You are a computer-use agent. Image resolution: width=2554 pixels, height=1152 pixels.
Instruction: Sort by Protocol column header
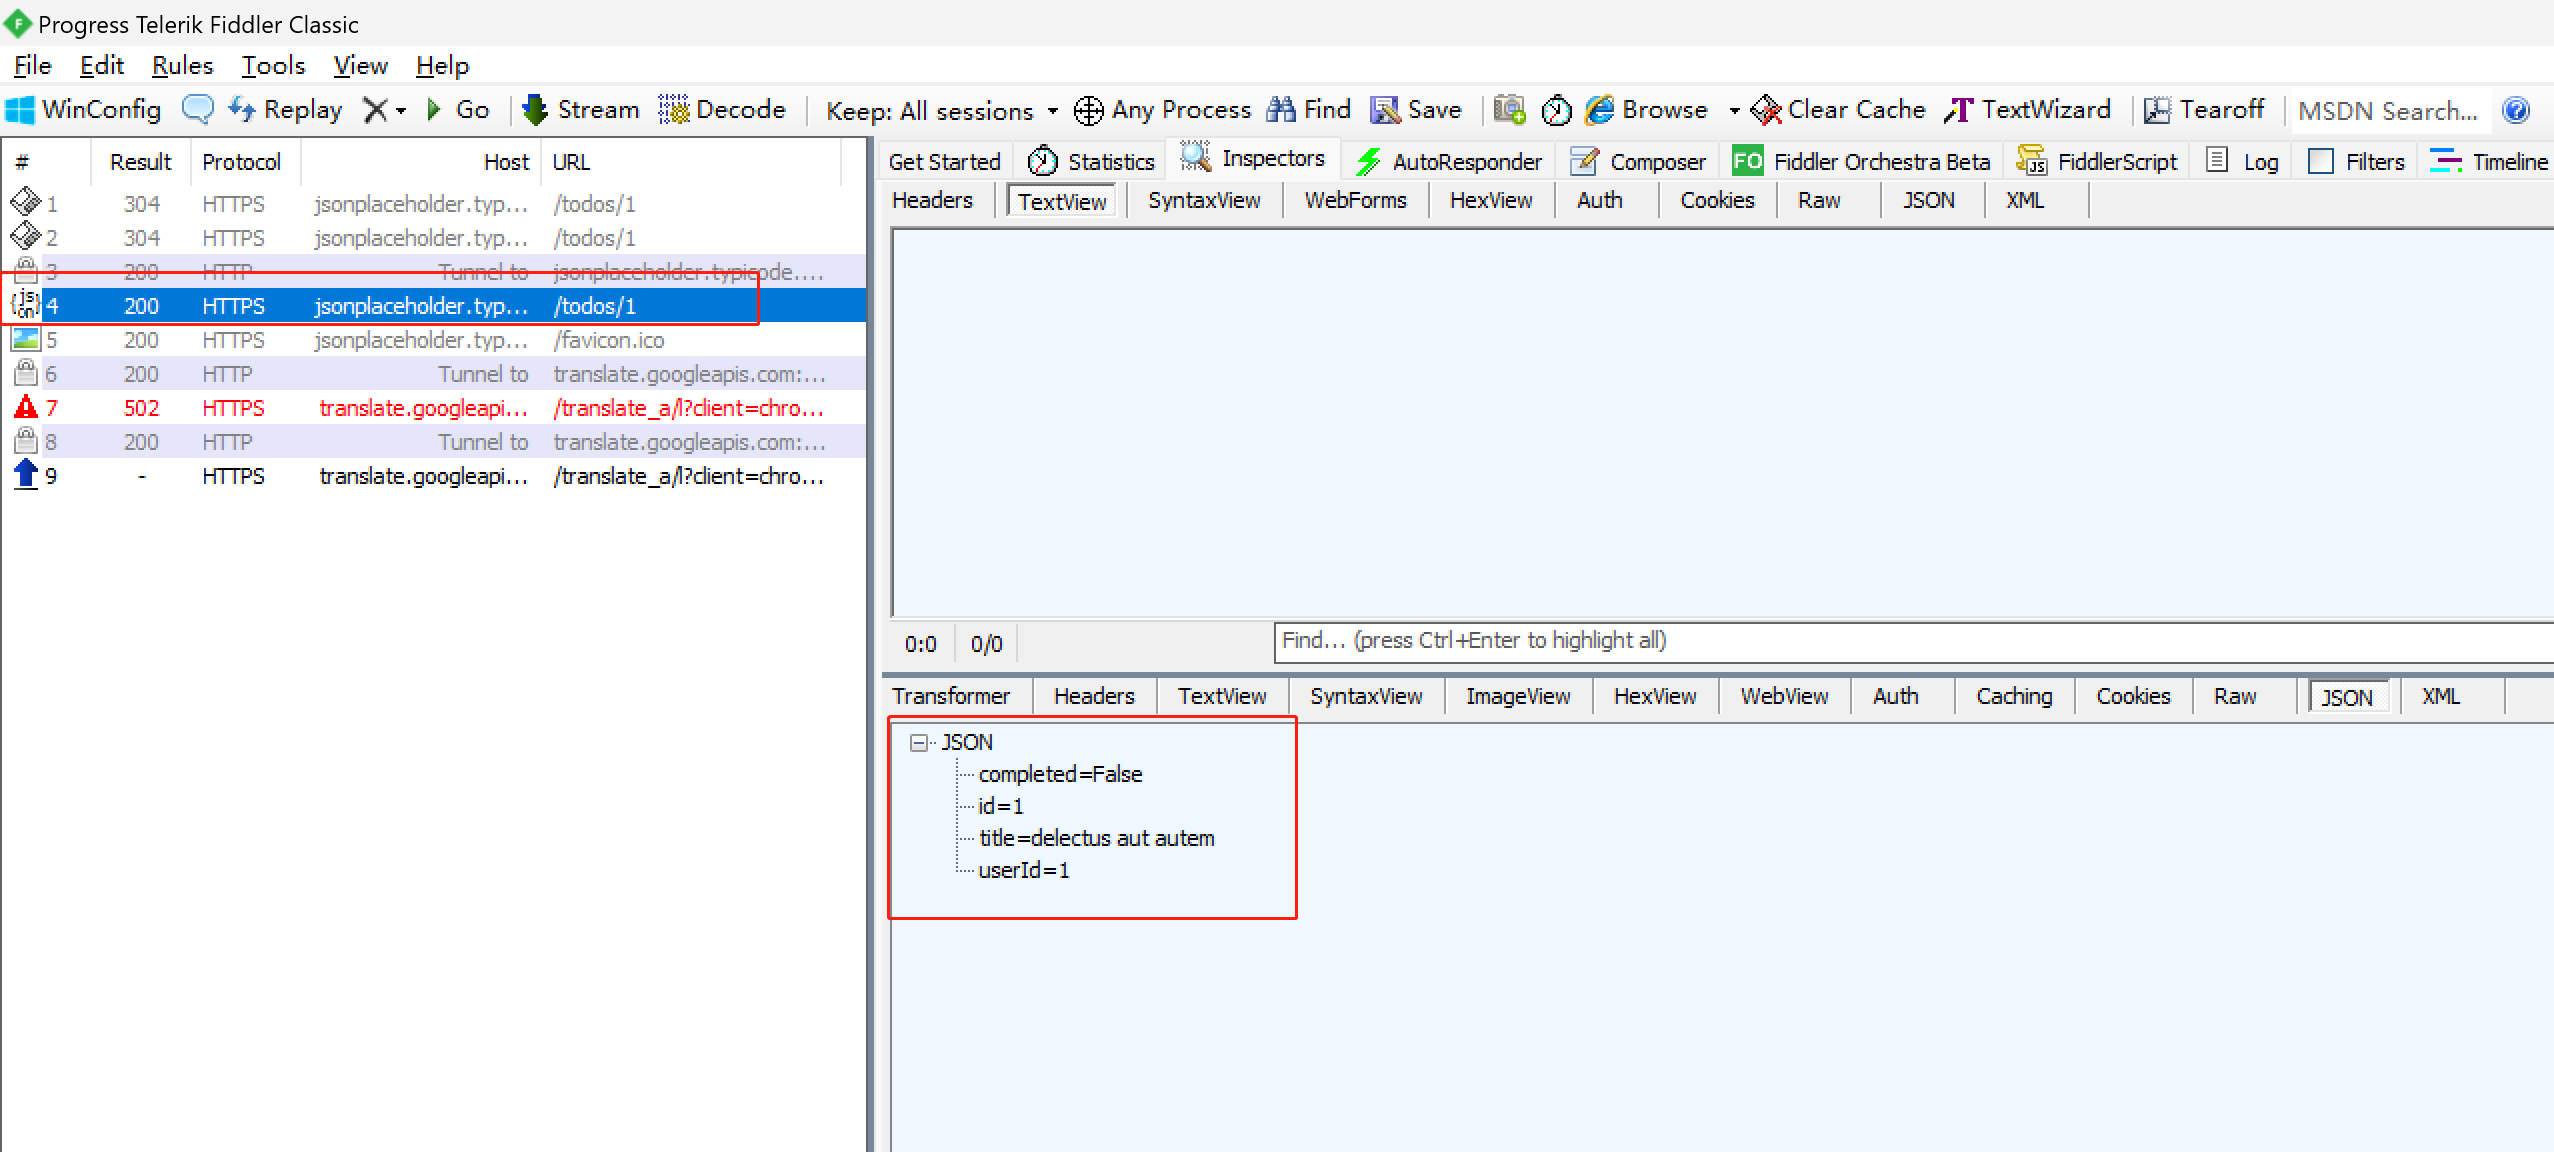(242, 162)
